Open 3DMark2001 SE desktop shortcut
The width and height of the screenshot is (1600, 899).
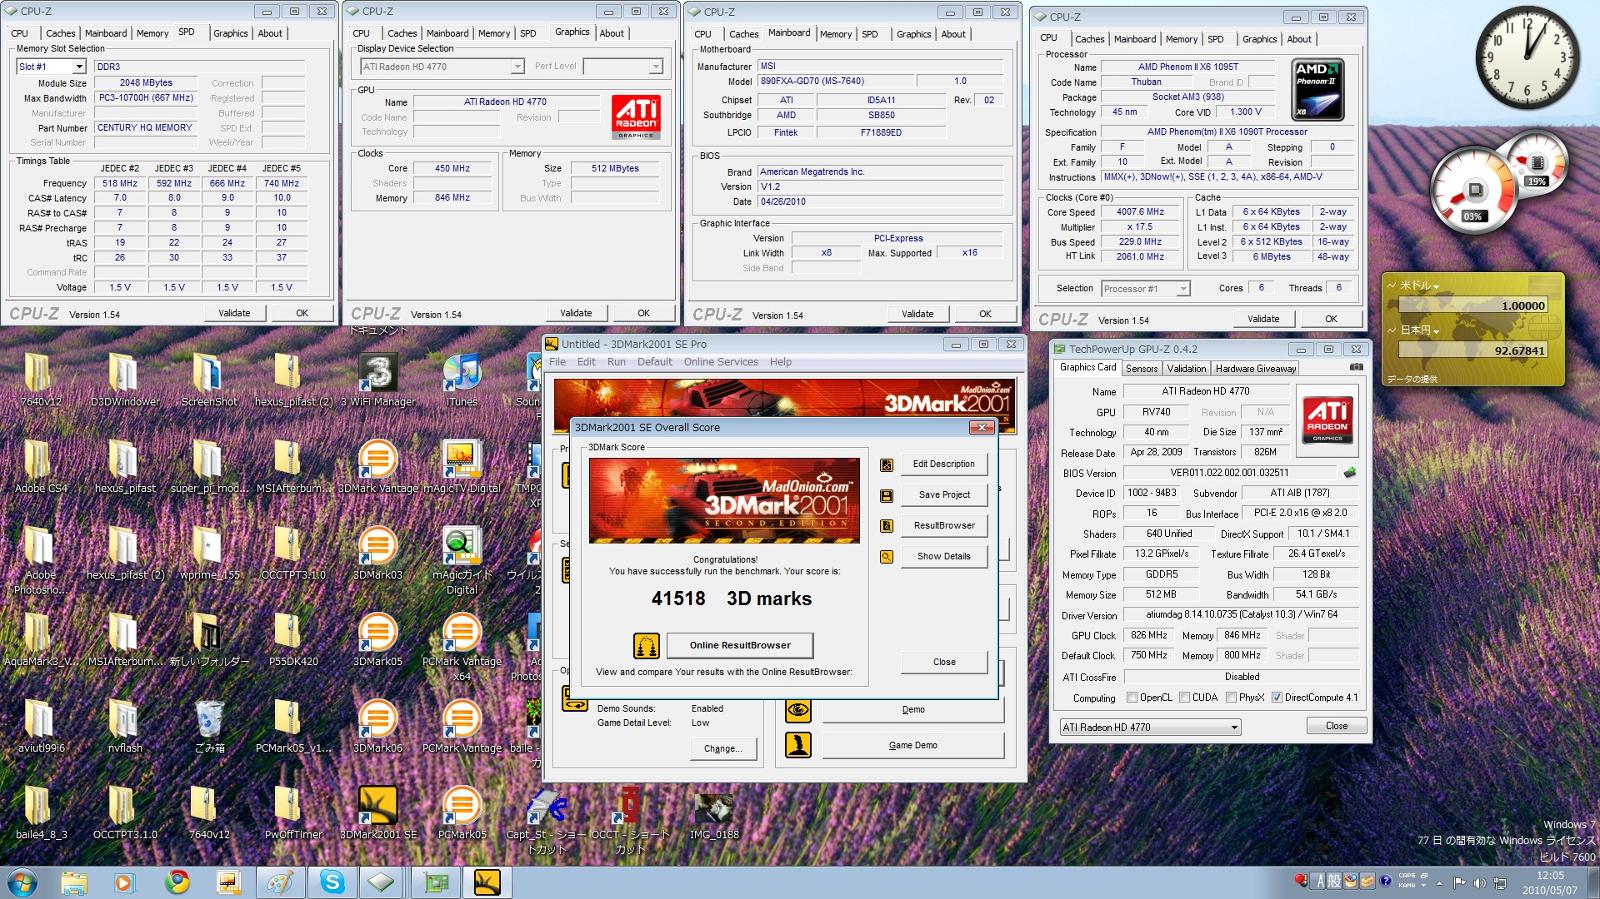coord(378,812)
